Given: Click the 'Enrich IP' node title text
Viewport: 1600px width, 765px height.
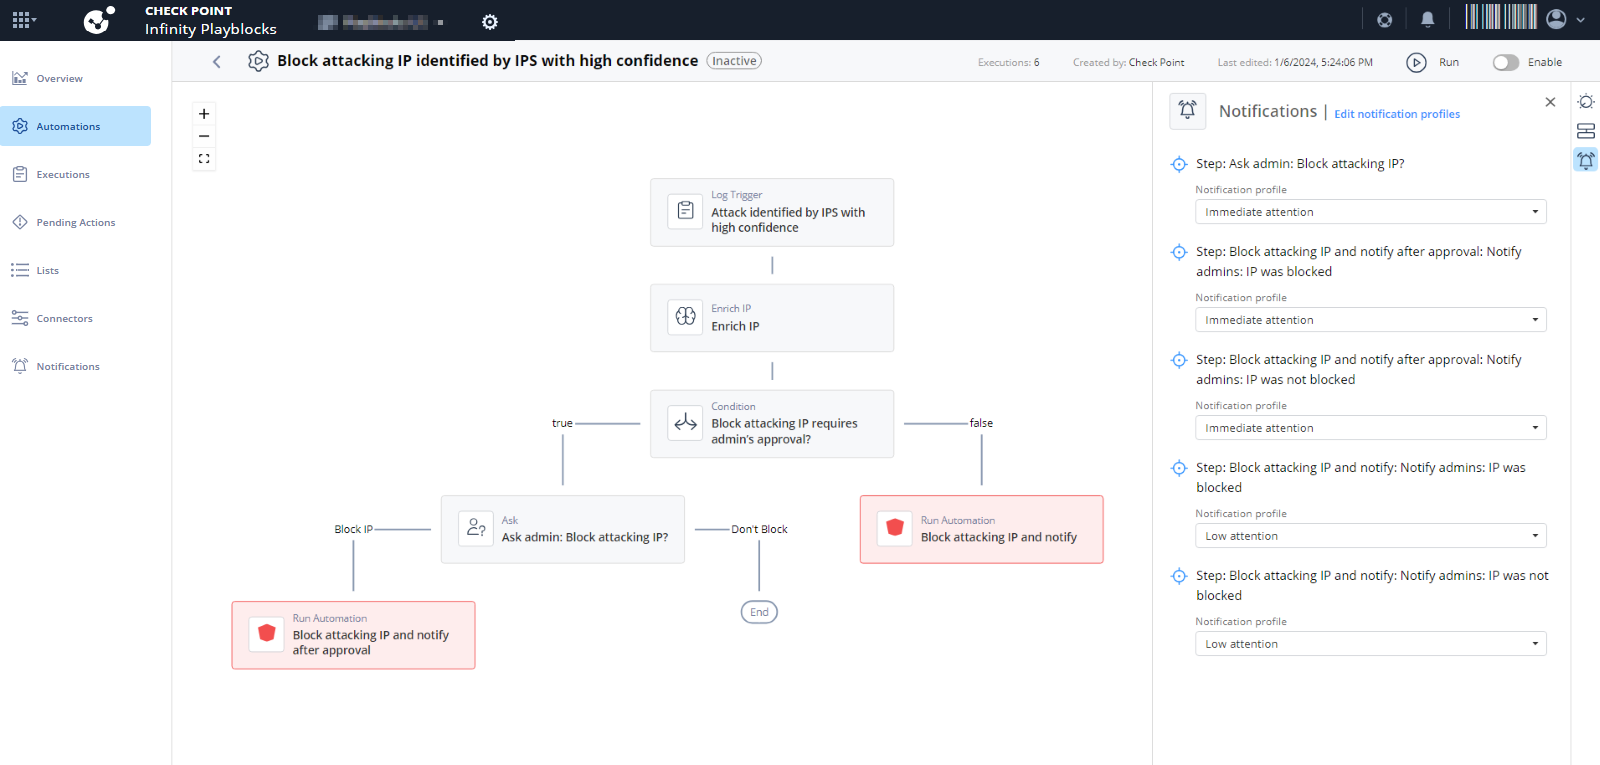Looking at the screenshot, I should 735,326.
